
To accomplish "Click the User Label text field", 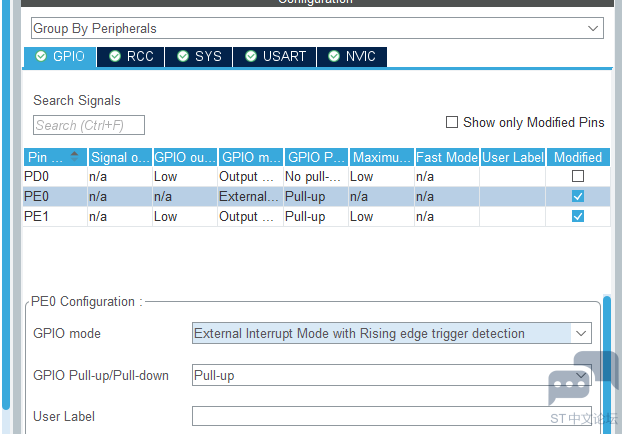I will pyautogui.click(x=391, y=416).
